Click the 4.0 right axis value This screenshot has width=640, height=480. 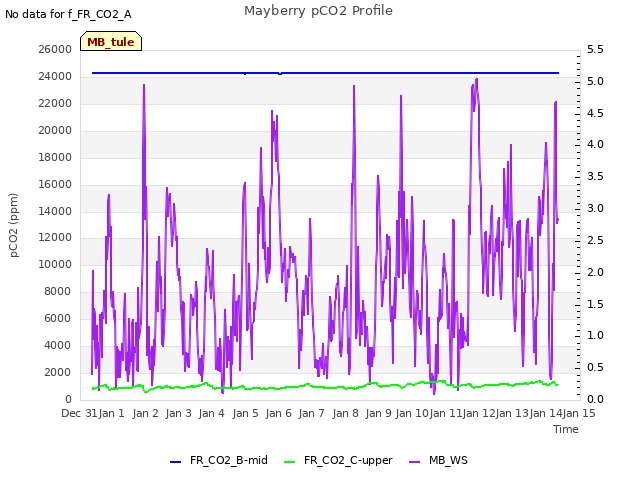pos(595,144)
